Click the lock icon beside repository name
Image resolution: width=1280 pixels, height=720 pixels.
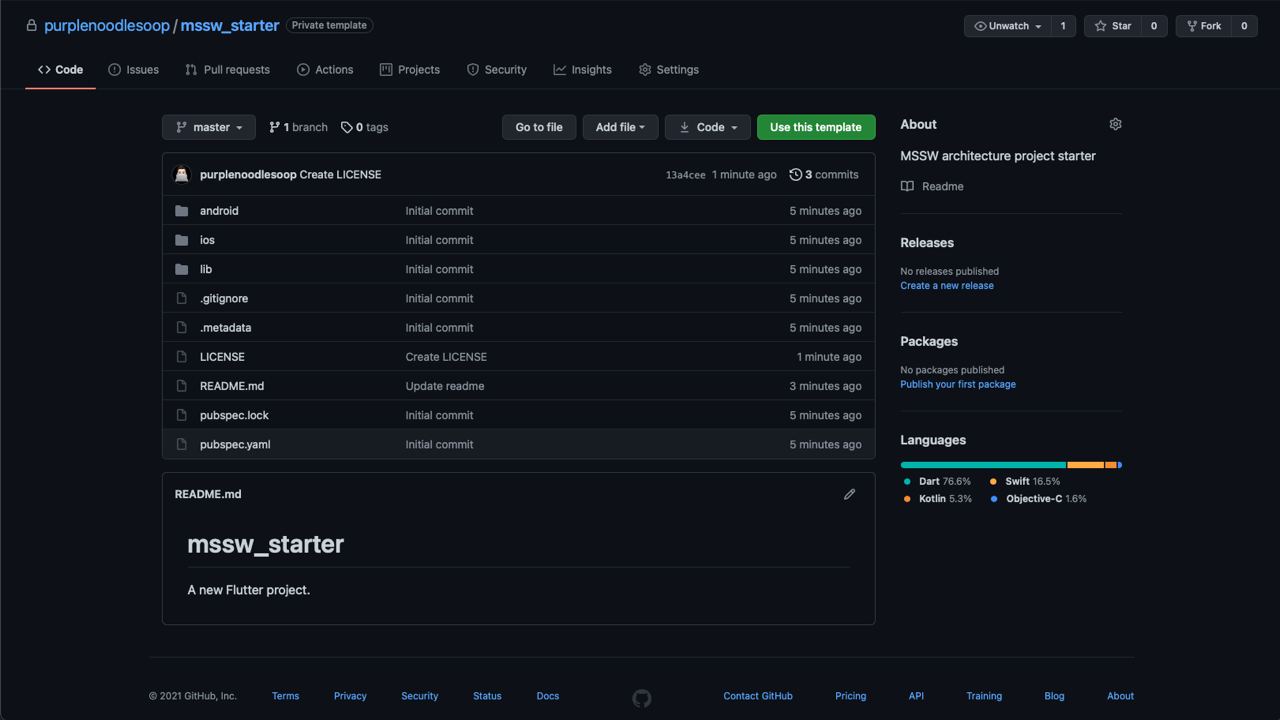click(31, 26)
